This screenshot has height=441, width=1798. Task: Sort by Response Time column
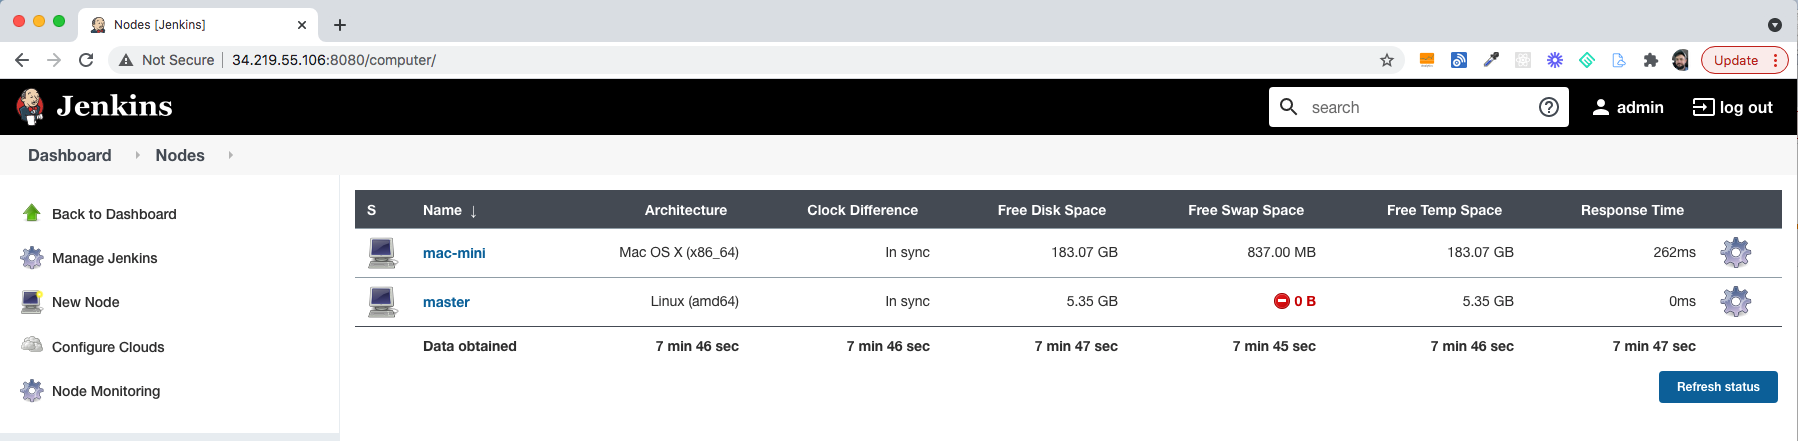[1632, 210]
